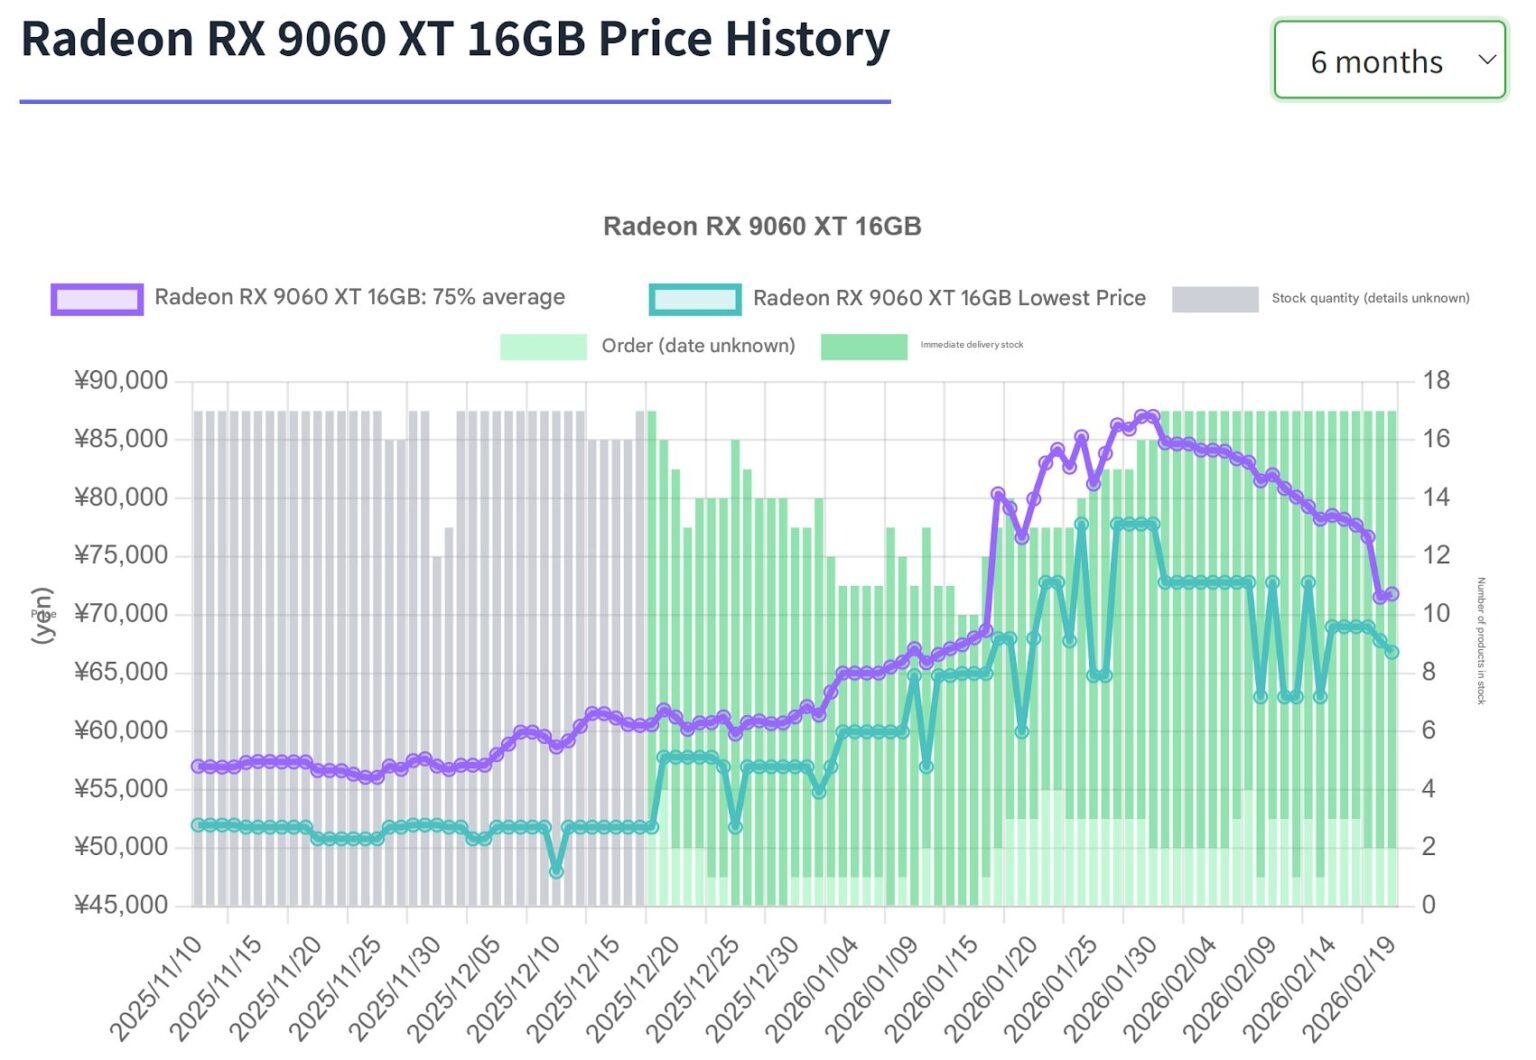Click the final purple data point at right end
Image resolution: width=1536 pixels, height=1060 pixels.
coord(1391,594)
